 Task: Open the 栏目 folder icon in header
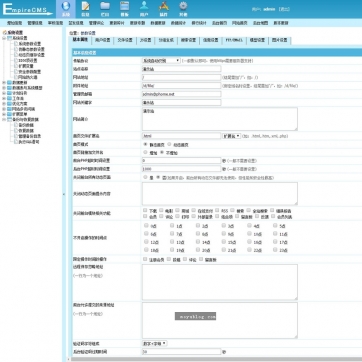coord(105,6)
